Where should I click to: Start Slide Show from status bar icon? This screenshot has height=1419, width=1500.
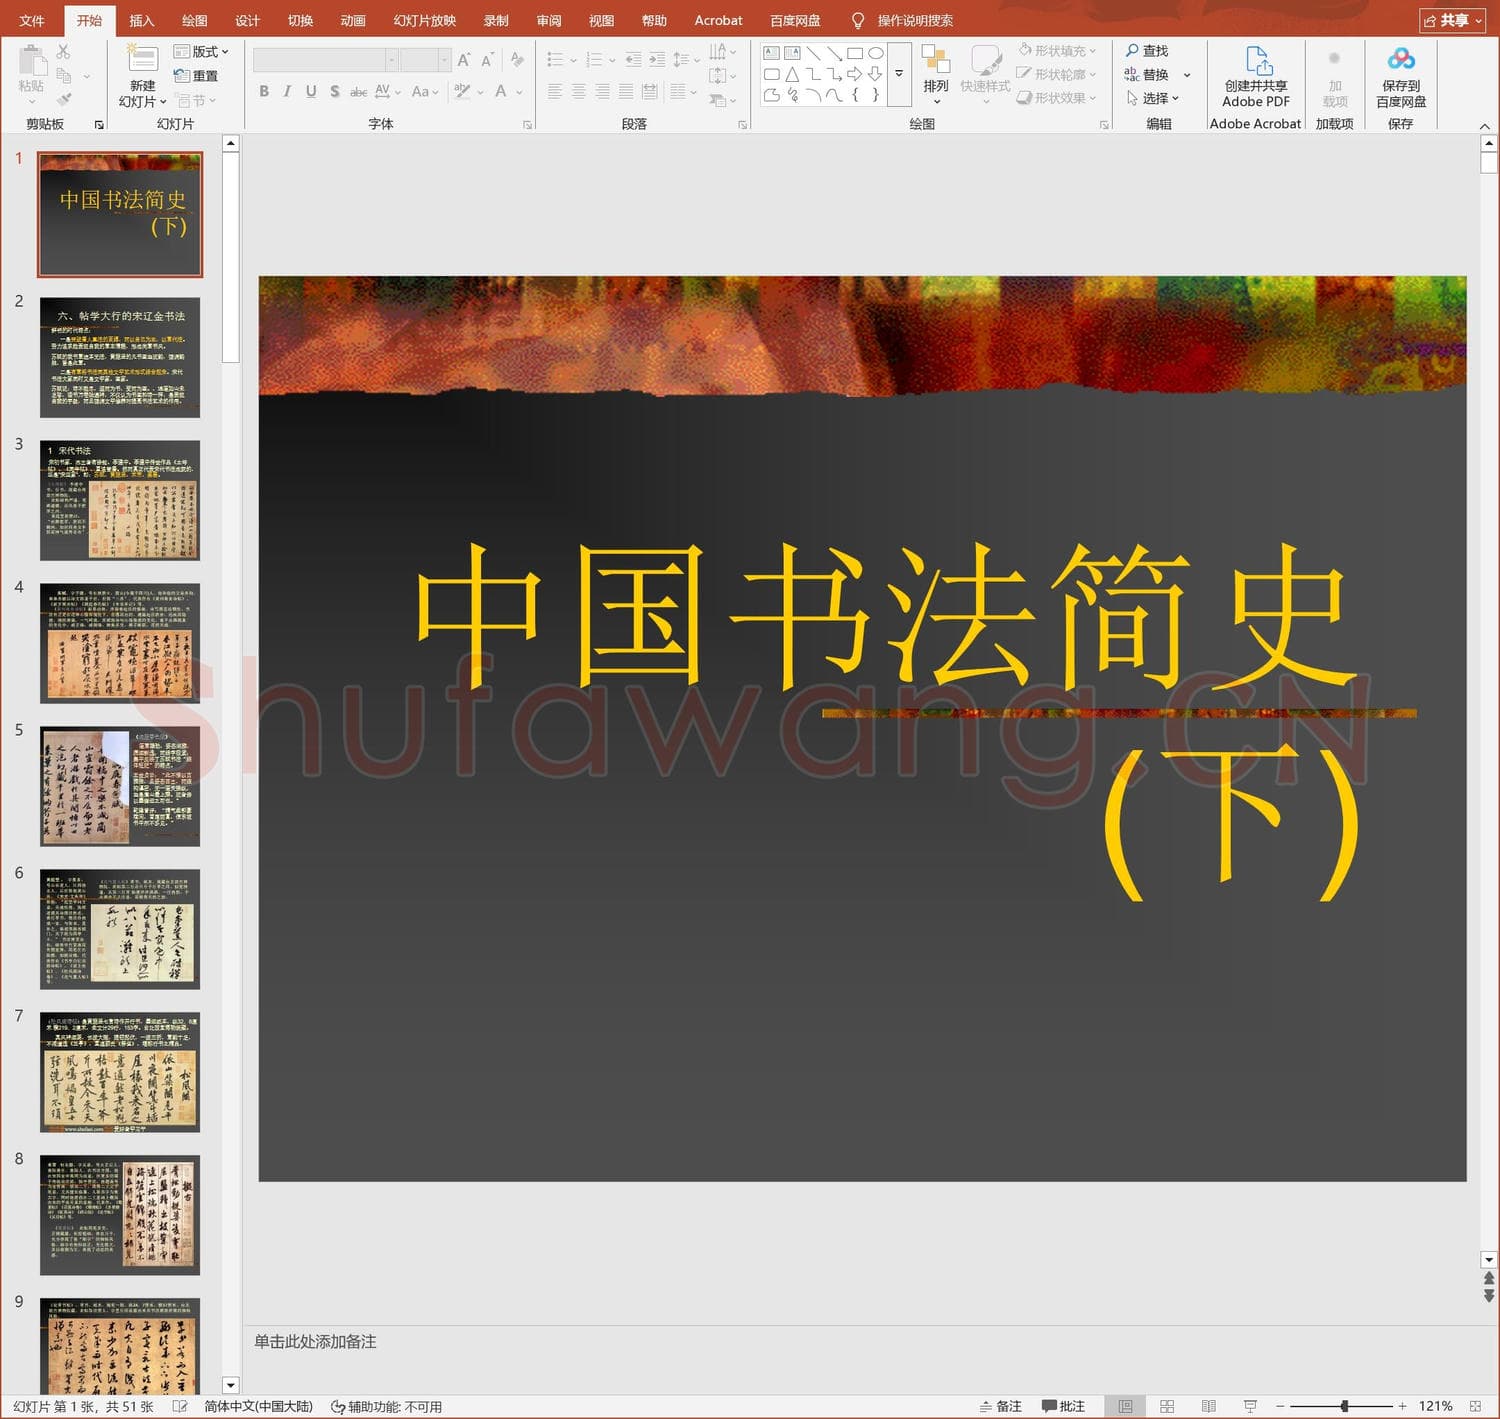point(1250,1406)
